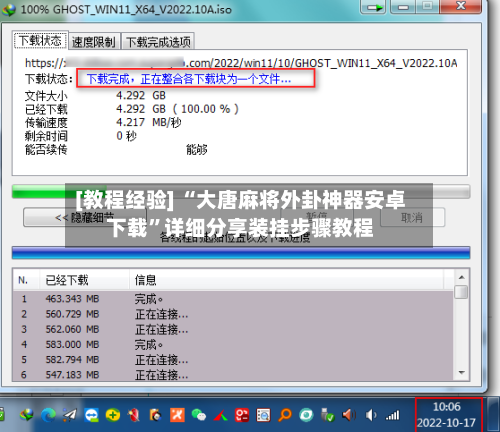Click the connection list scrollbar thumb
Screen dimensions: 500x432
pos(462,292)
